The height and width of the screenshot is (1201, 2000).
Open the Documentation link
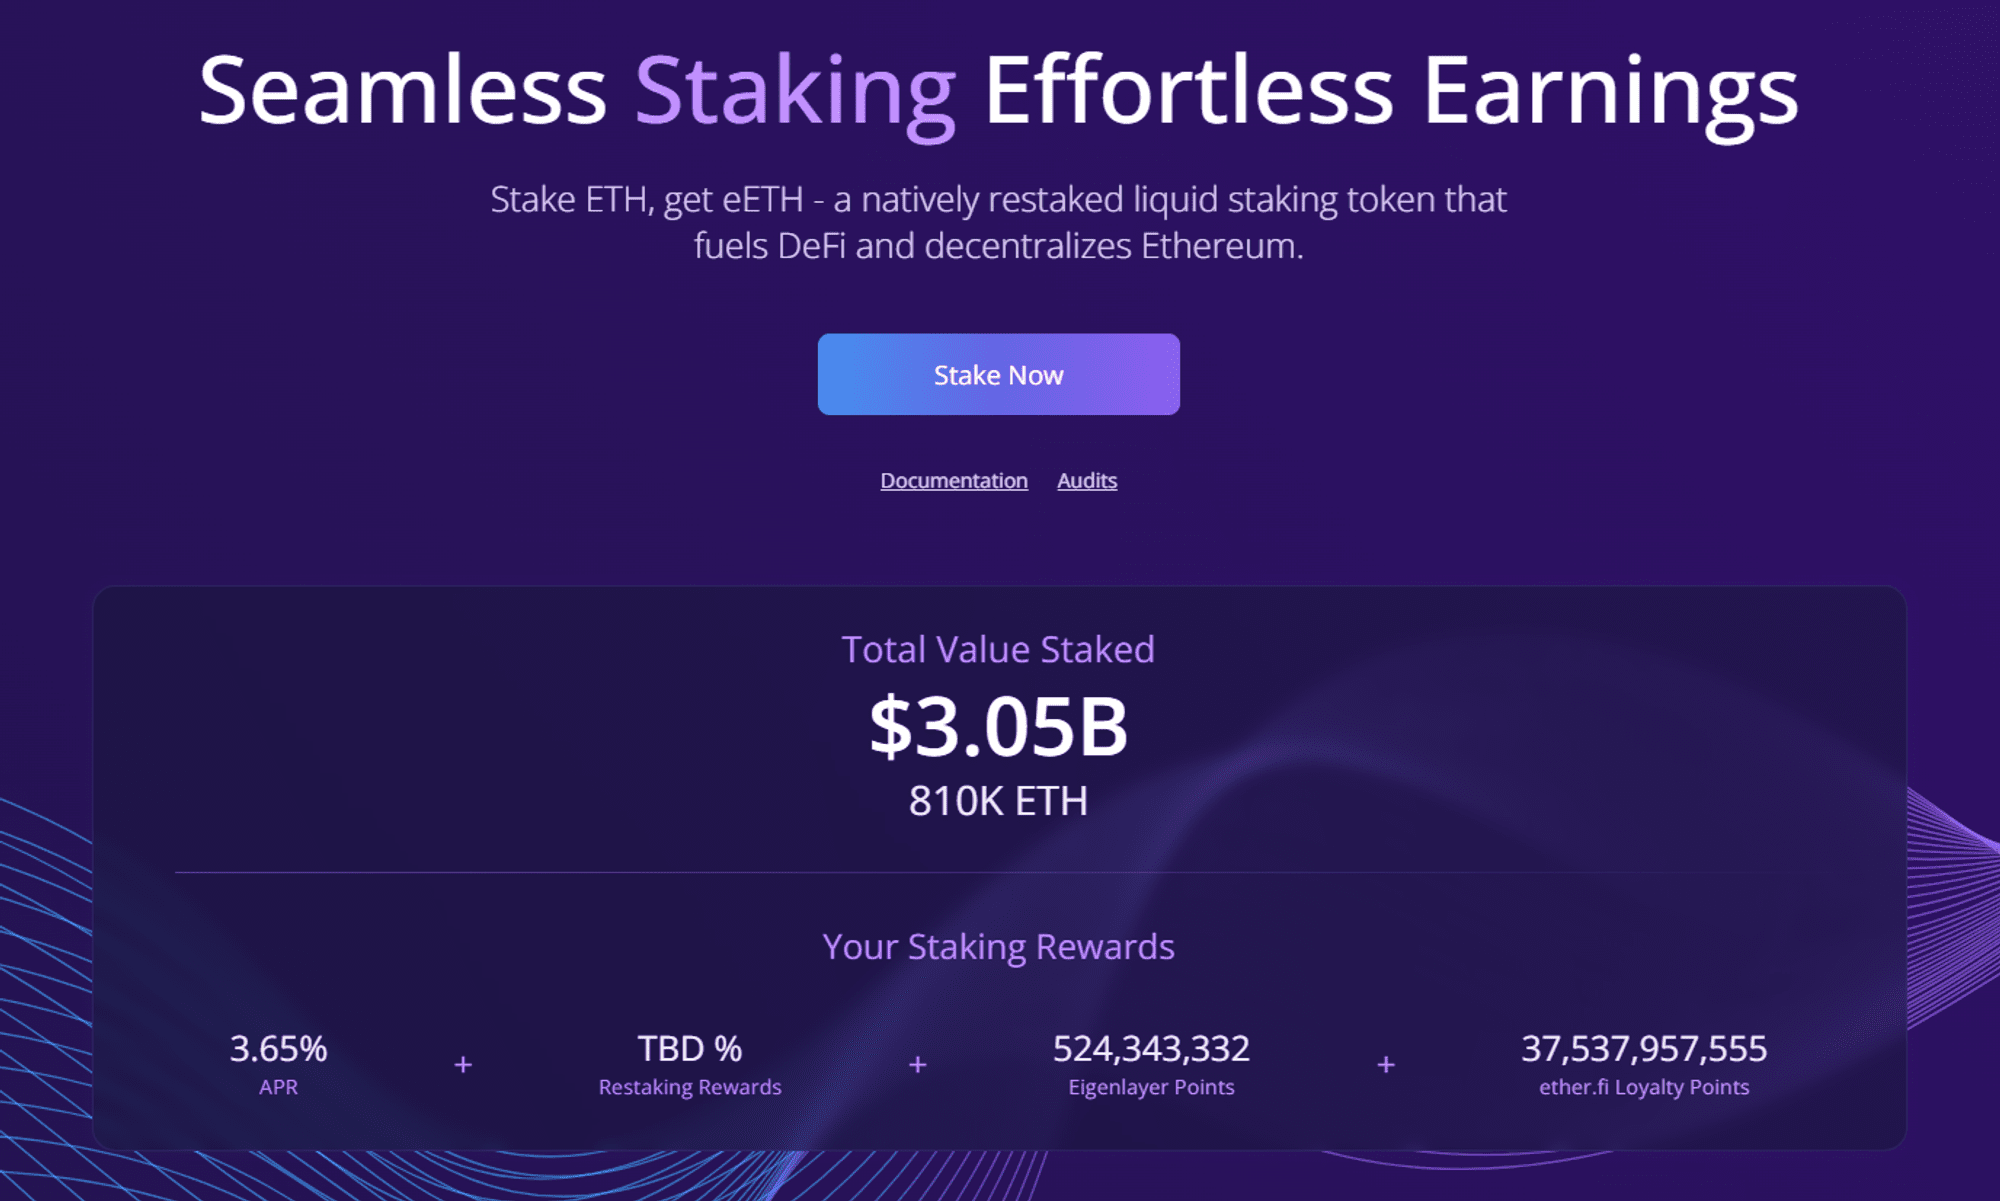coord(953,481)
